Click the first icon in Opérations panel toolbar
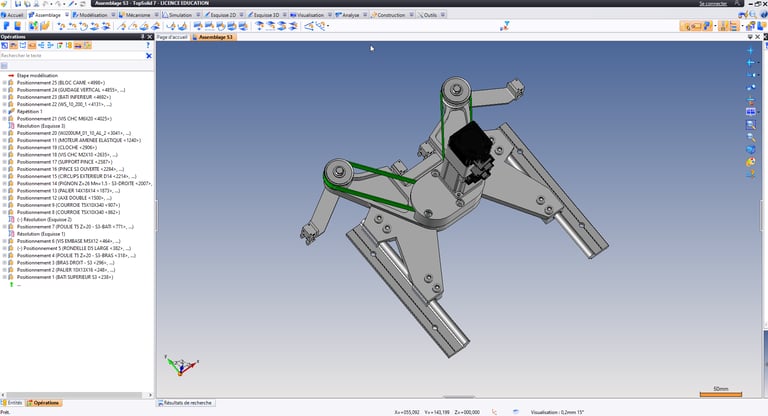Image resolution: width=768 pixels, height=416 pixels. click(x=4, y=46)
